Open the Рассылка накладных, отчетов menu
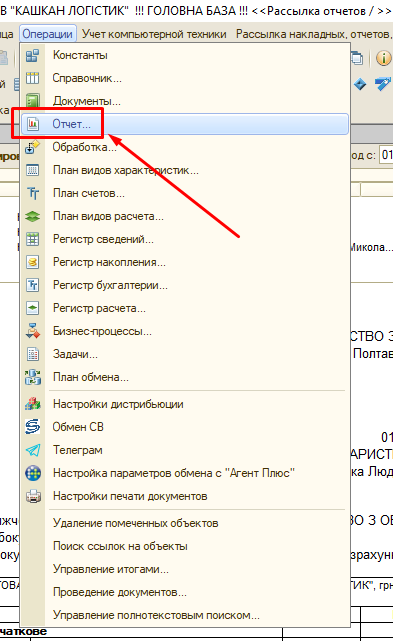The image size is (393, 641). tap(314, 34)
